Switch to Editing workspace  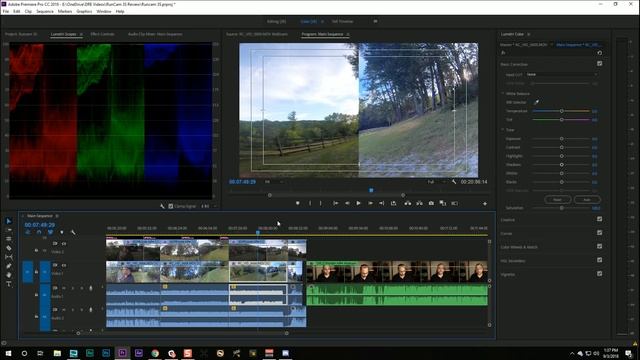[x=276, y=21]
